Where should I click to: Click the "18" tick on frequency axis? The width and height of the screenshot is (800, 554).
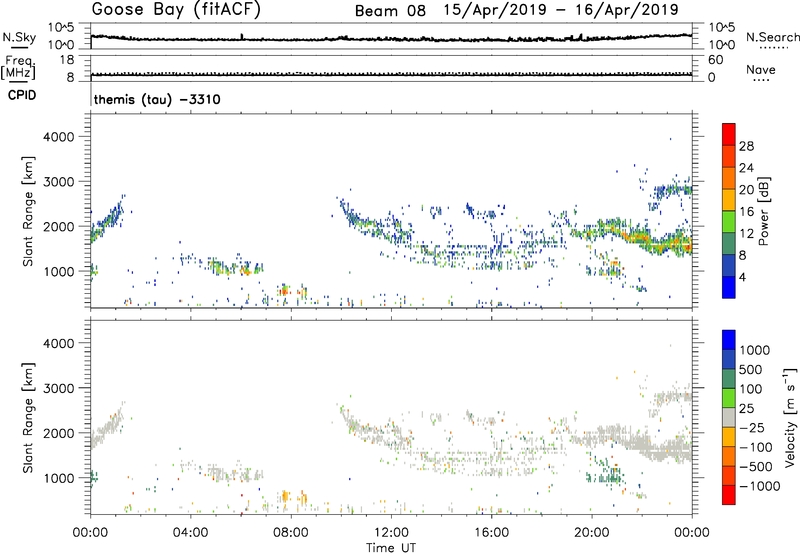pyautogui.click(x=67, y=60)
